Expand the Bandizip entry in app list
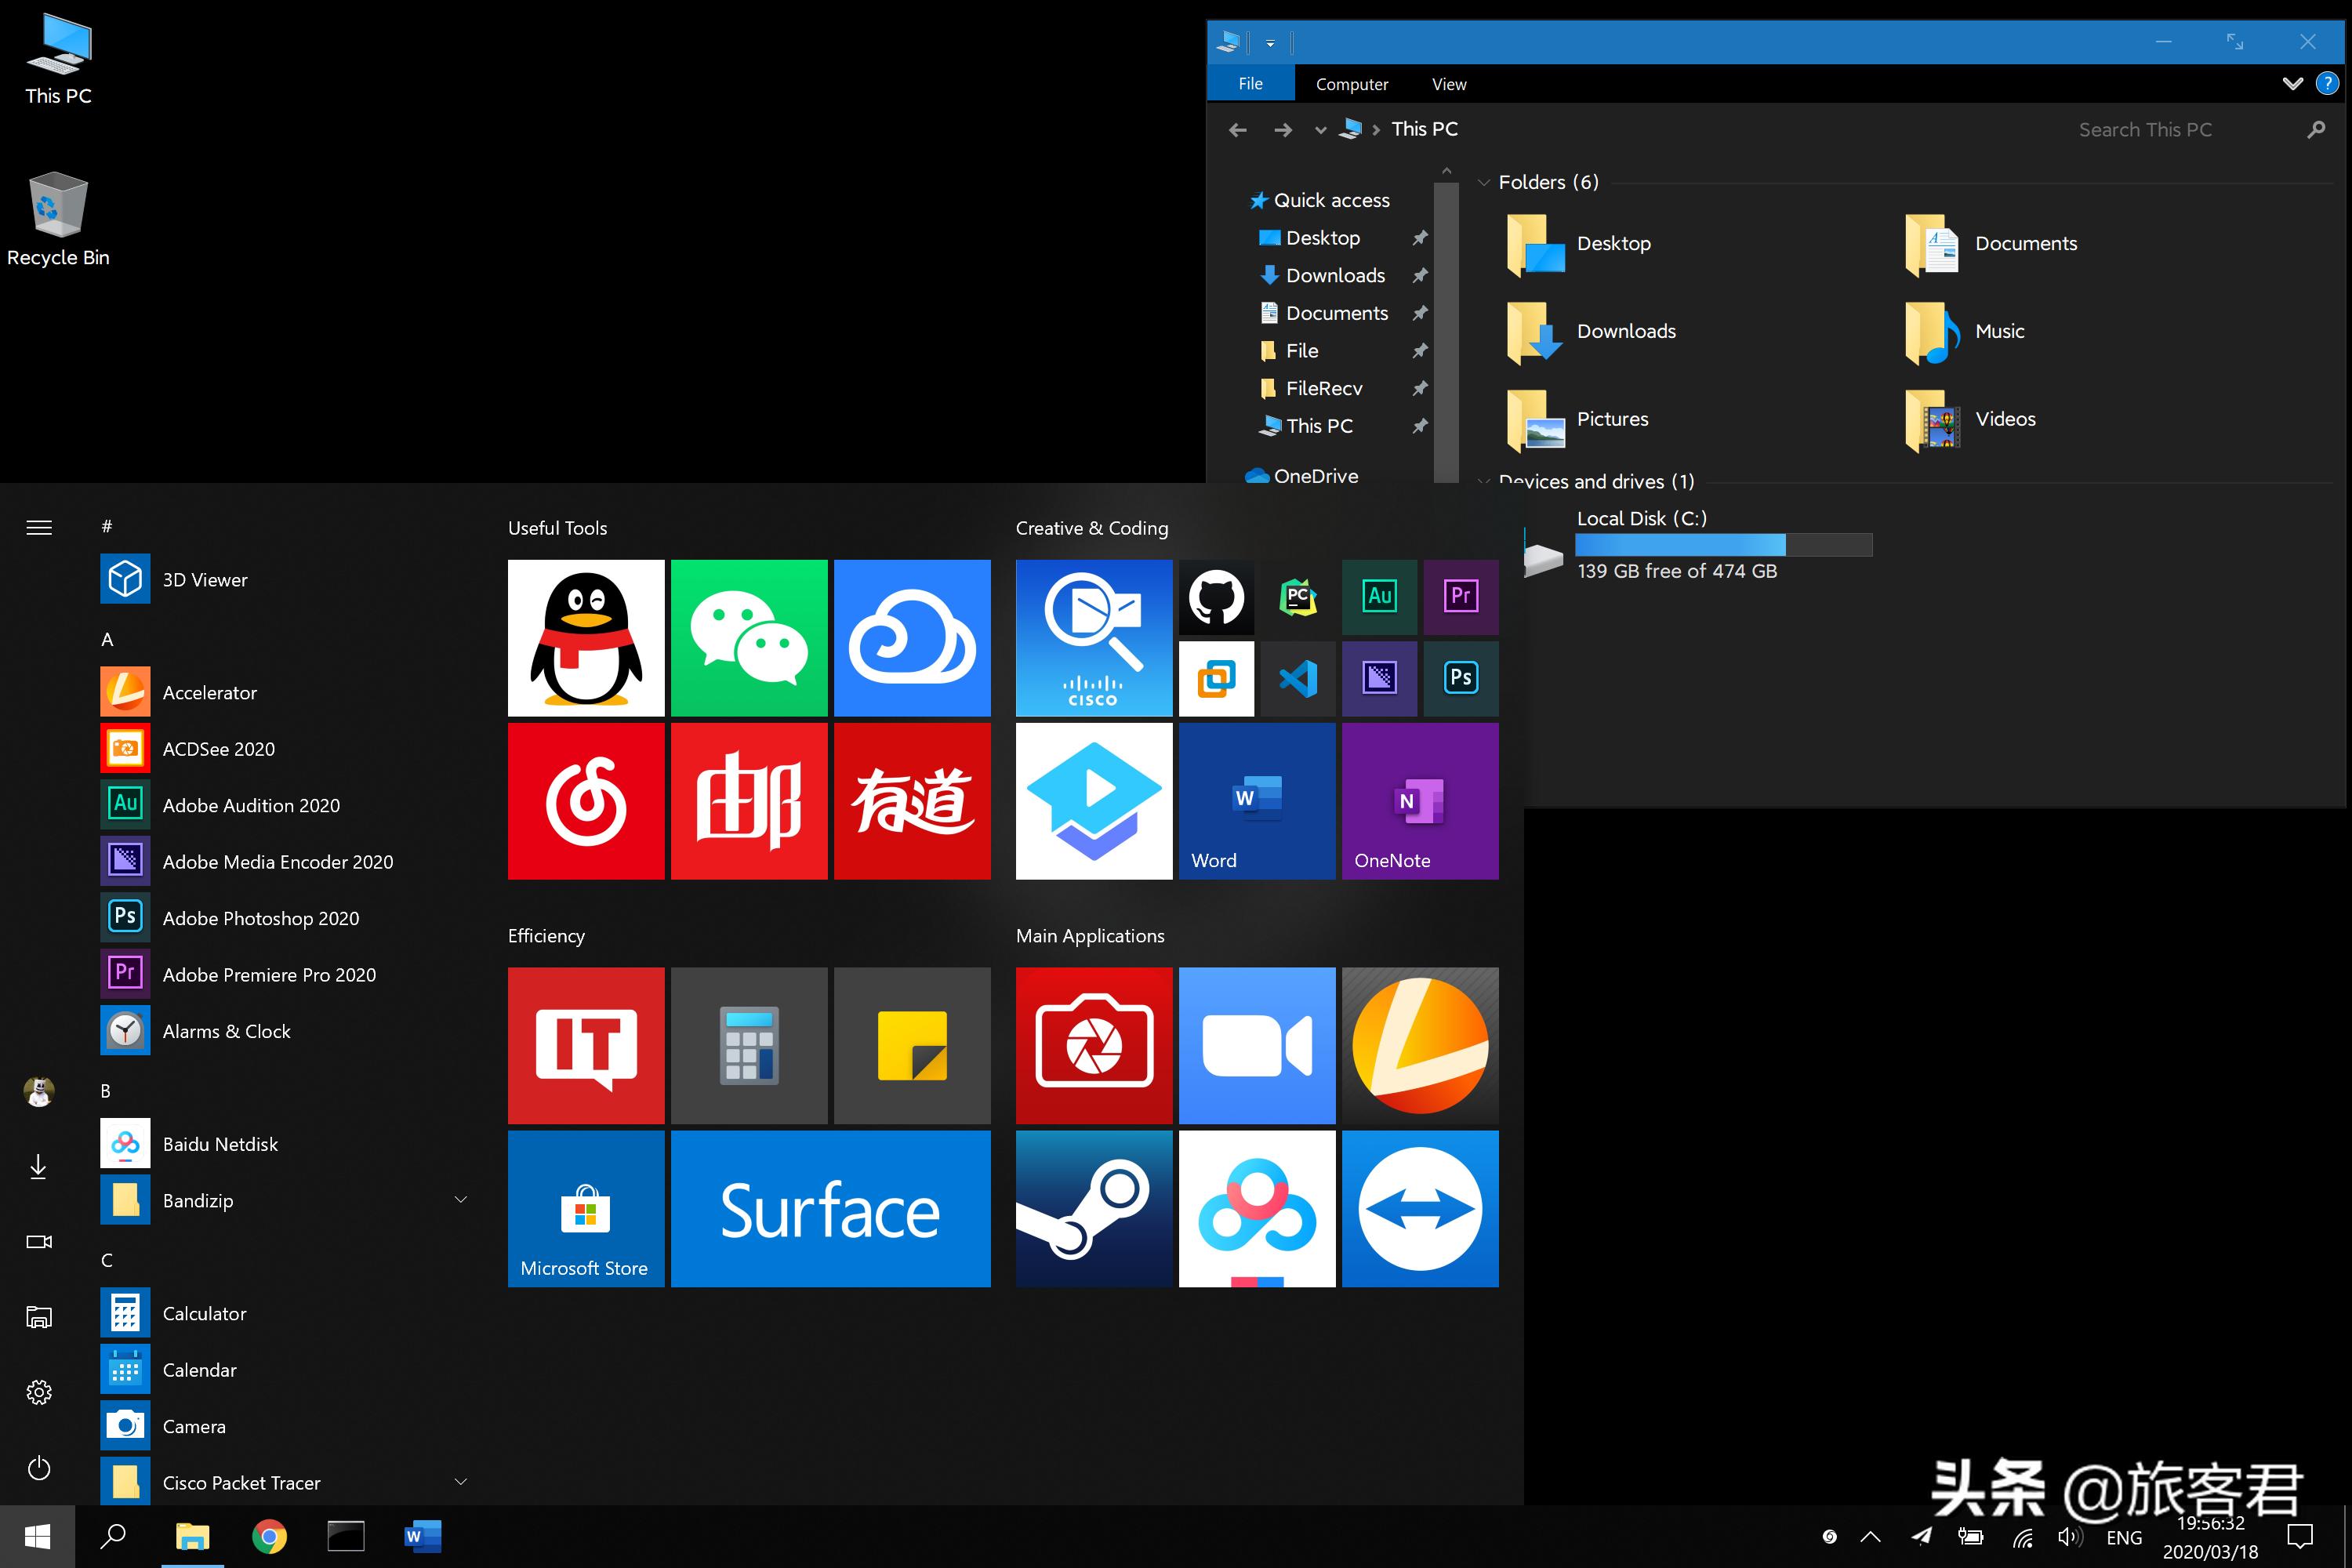 click(461, 1199)
